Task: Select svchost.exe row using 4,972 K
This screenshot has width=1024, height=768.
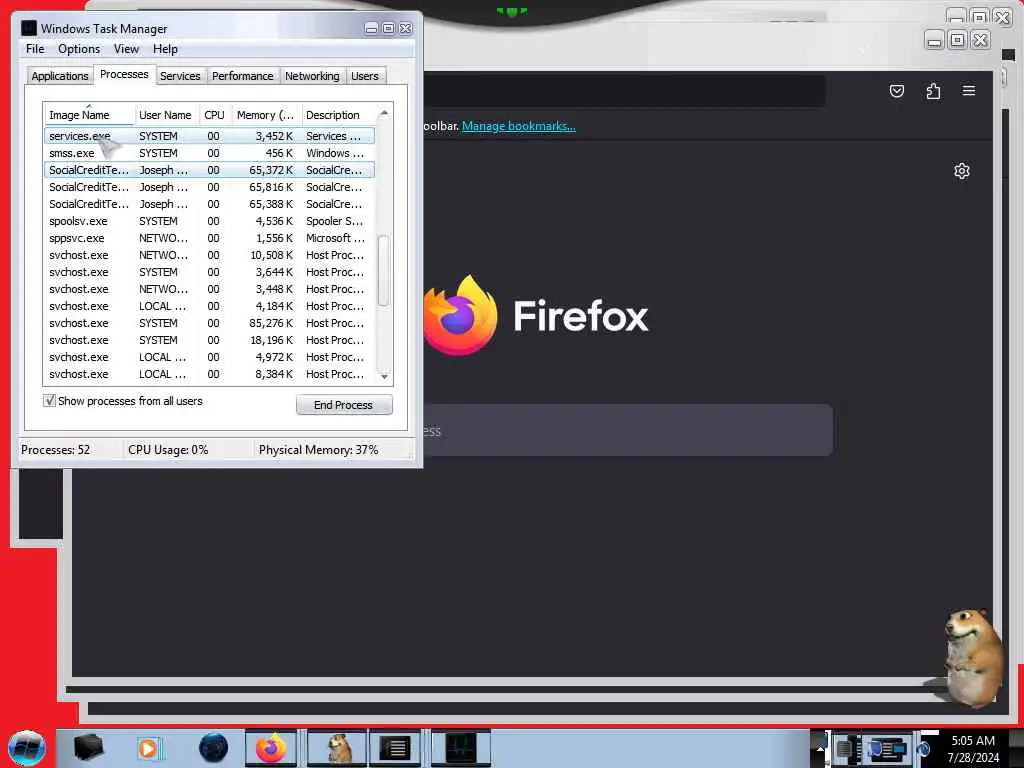Action: coord(210,357)
